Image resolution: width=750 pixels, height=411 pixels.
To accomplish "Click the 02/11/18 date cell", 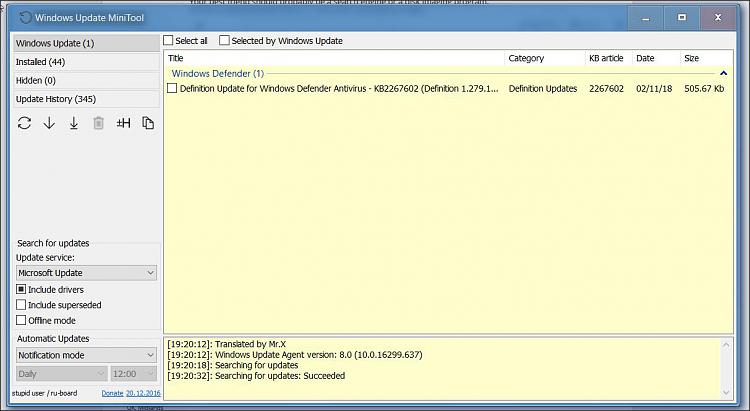I will pyautogui.click(x=654, y=89).
